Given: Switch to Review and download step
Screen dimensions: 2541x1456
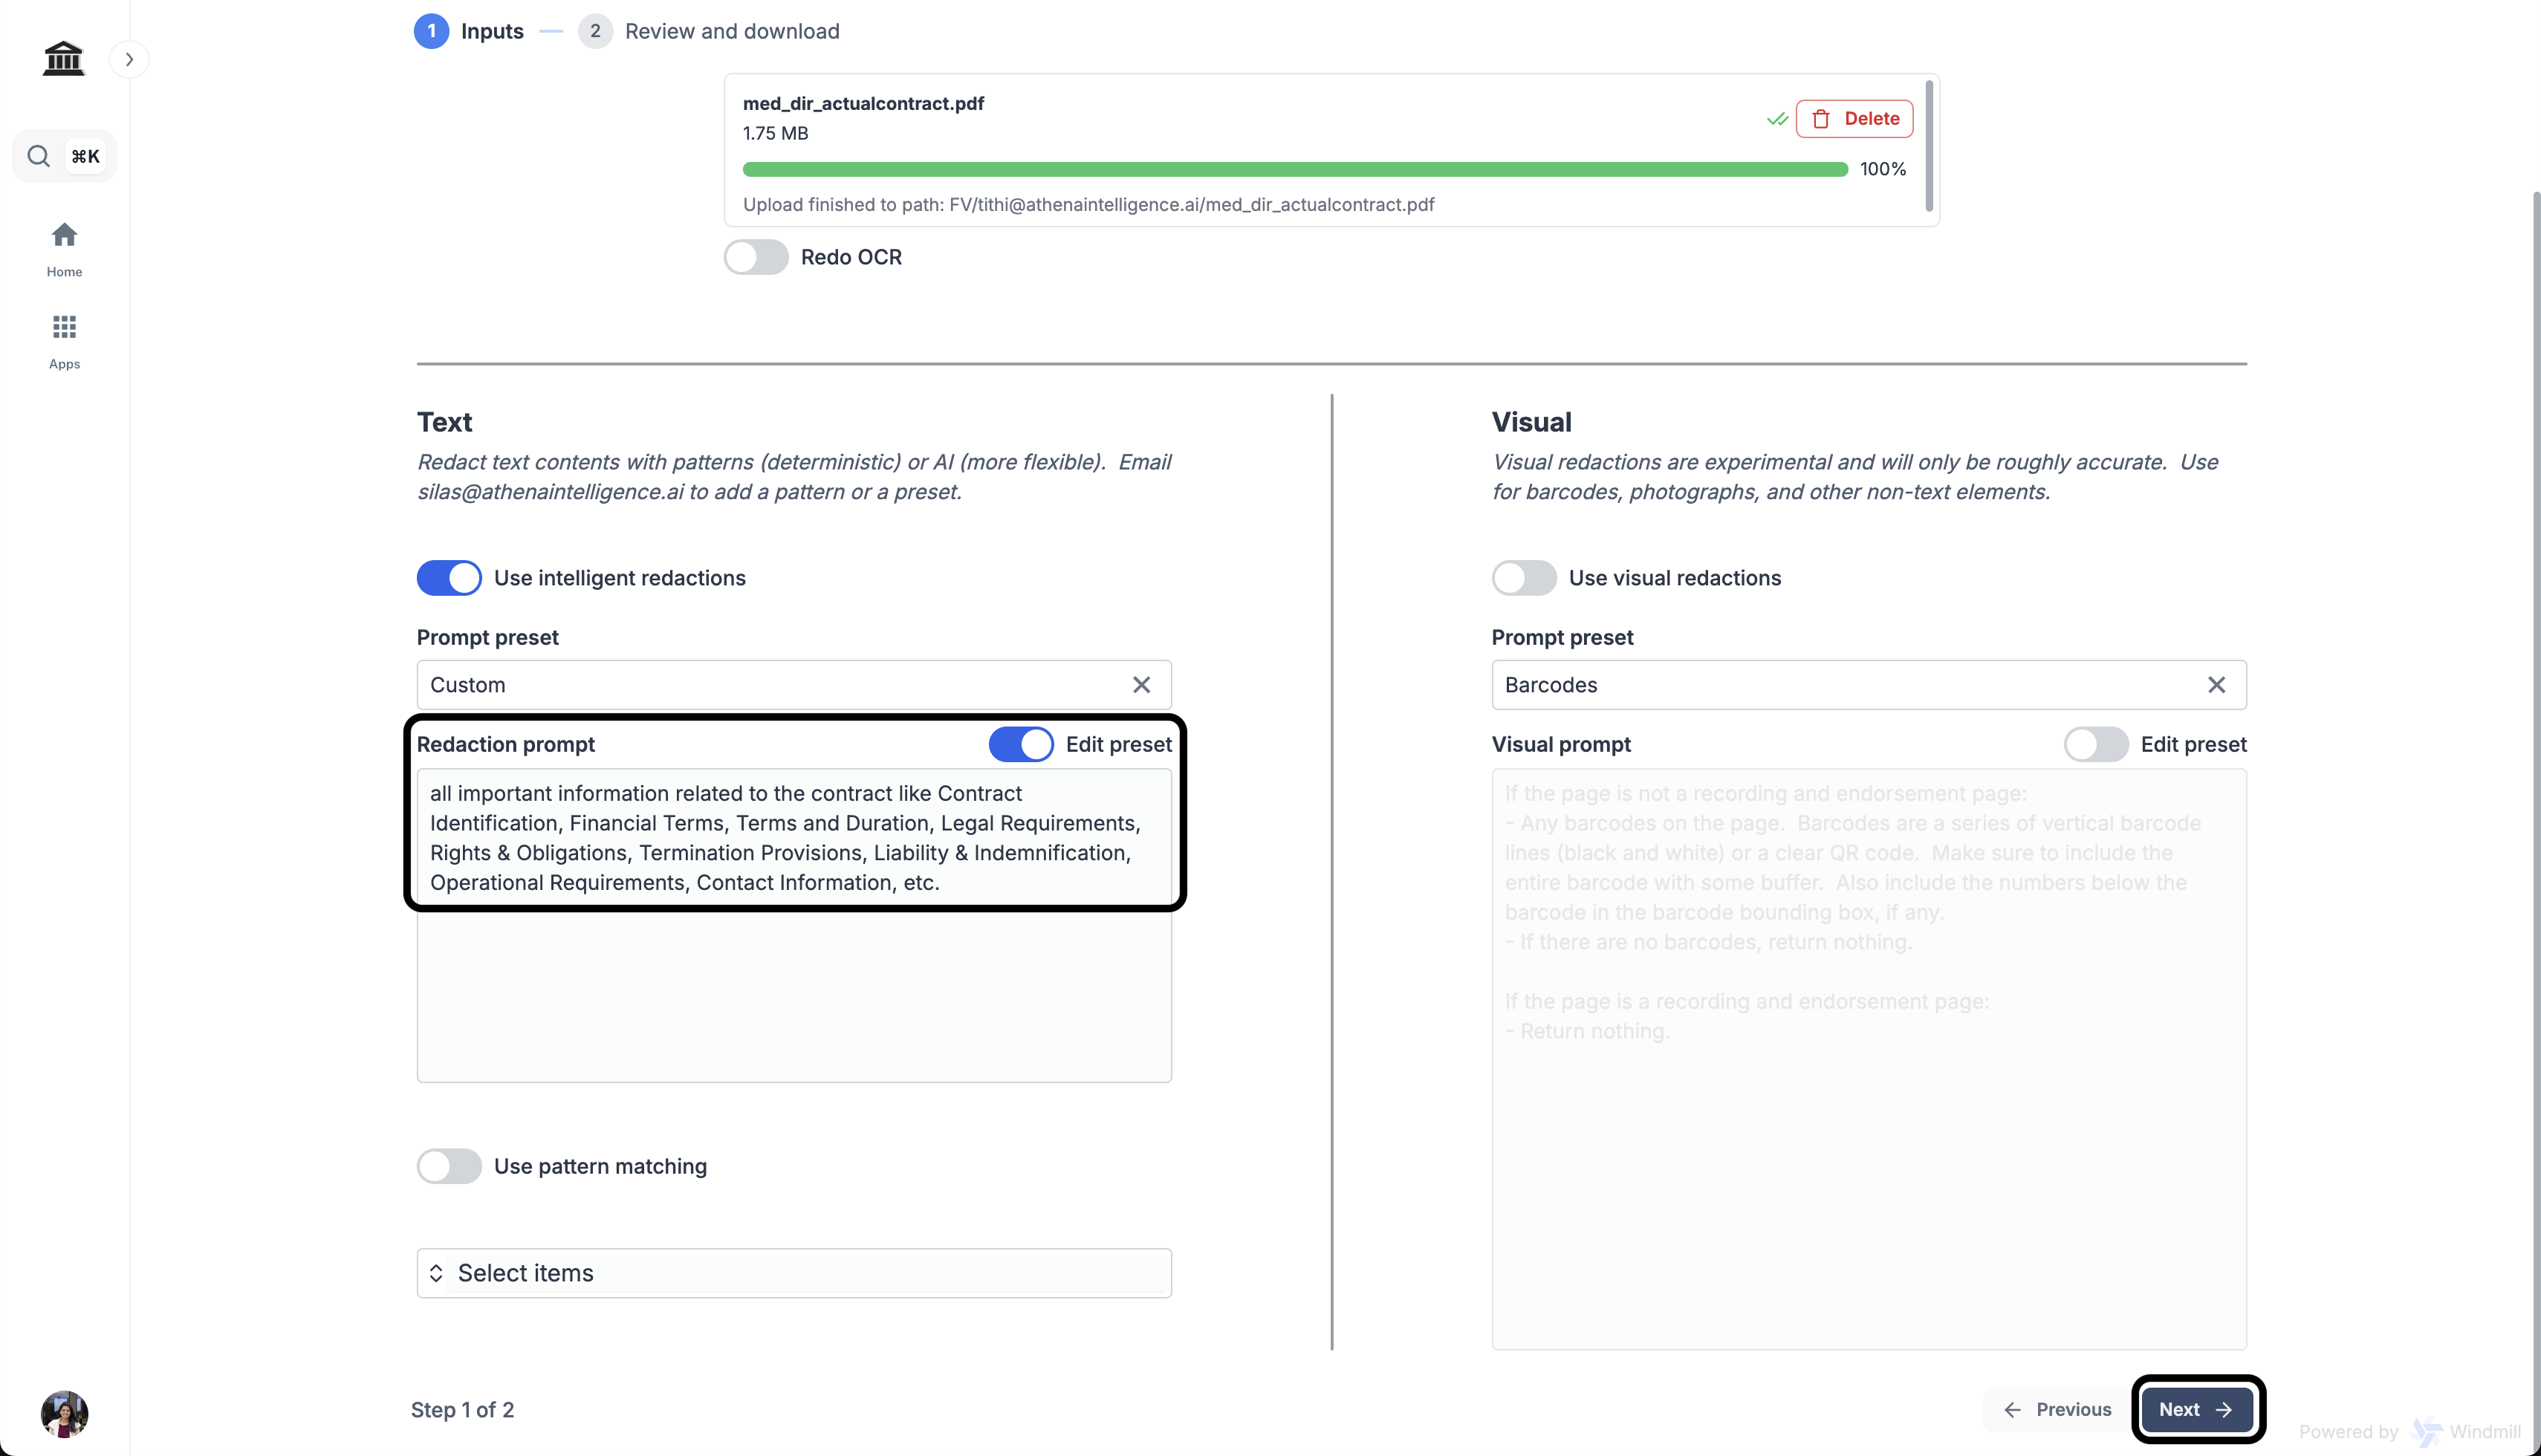Looking at the screenshot, I should click(731, 31).
